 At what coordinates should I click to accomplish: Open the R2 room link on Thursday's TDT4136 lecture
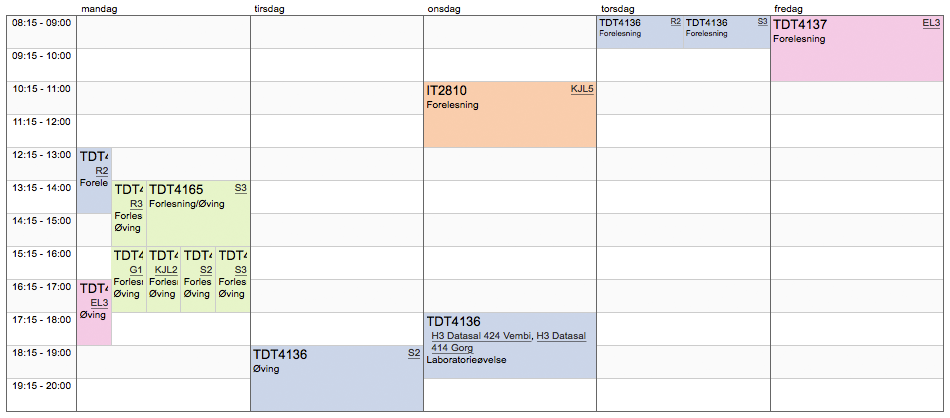point(676,21)
